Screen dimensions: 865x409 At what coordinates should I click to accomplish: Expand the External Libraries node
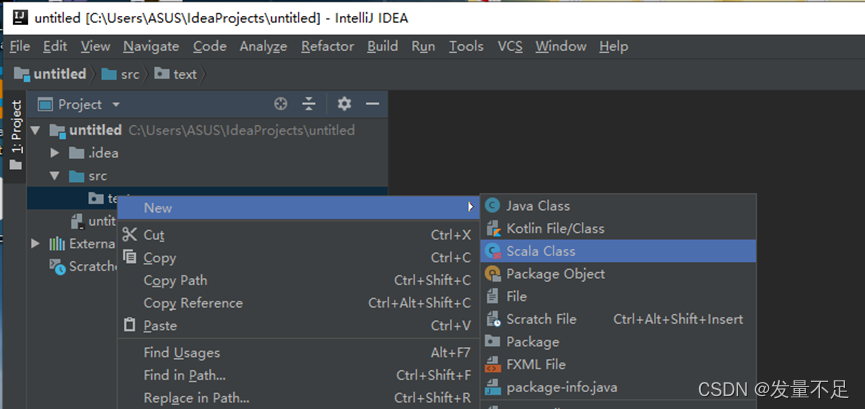click(x=36, y=243)
